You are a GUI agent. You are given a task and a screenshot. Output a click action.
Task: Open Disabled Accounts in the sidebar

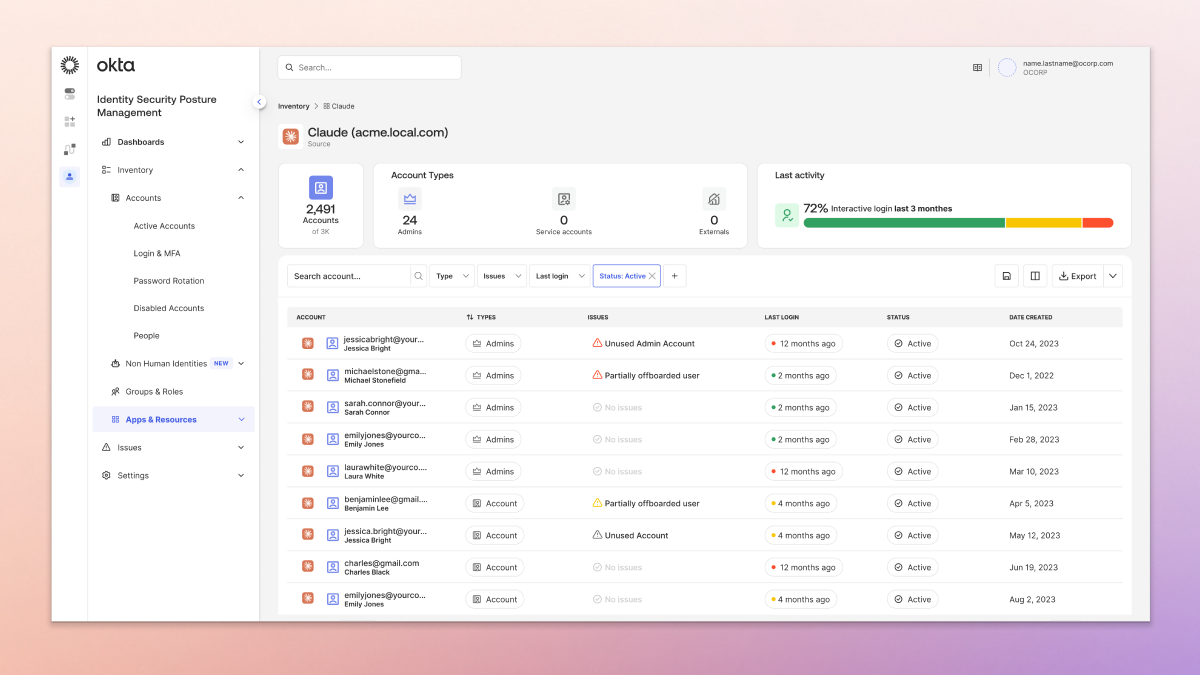coord(169,308)
